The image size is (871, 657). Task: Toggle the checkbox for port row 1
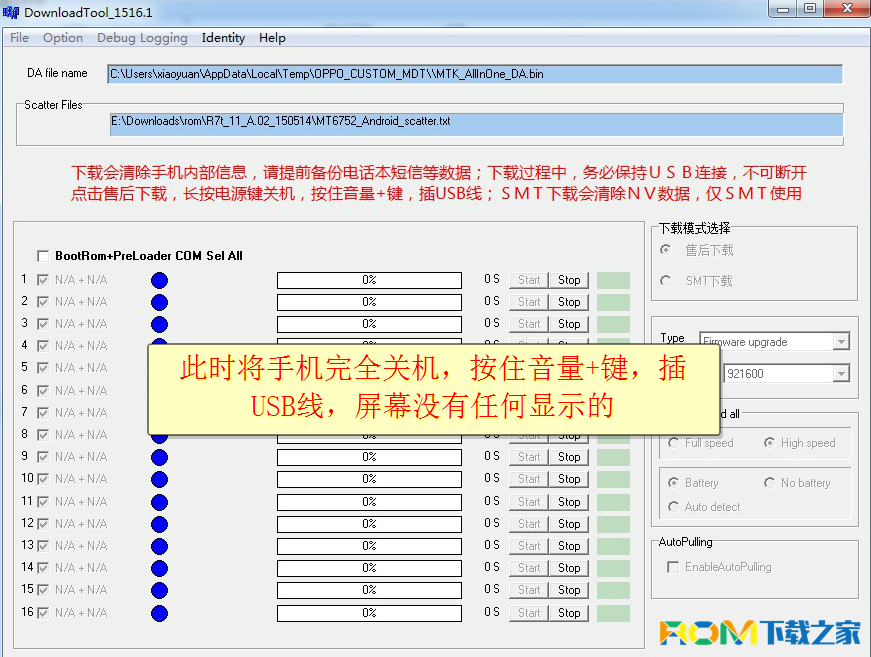point(43,280)
